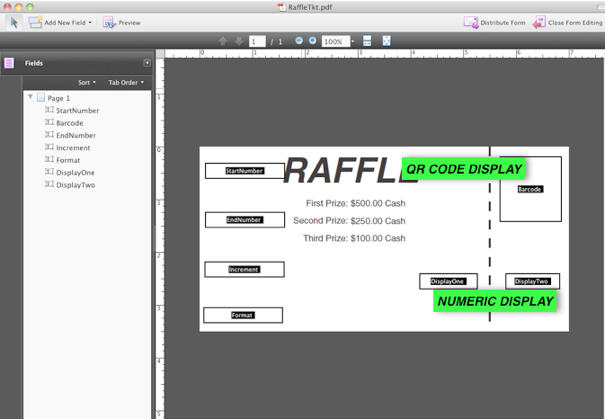Go to next page arrow
This screenshot has width=605, height=419.
click(x=239, y=41)
